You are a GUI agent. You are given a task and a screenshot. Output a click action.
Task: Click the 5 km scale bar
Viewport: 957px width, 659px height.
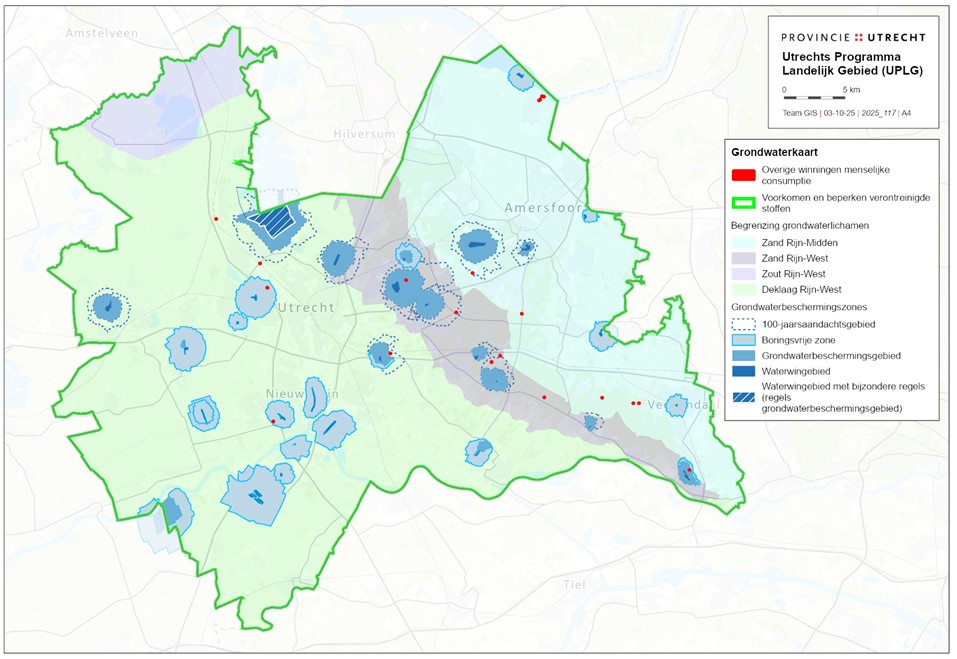click(814, 98)
